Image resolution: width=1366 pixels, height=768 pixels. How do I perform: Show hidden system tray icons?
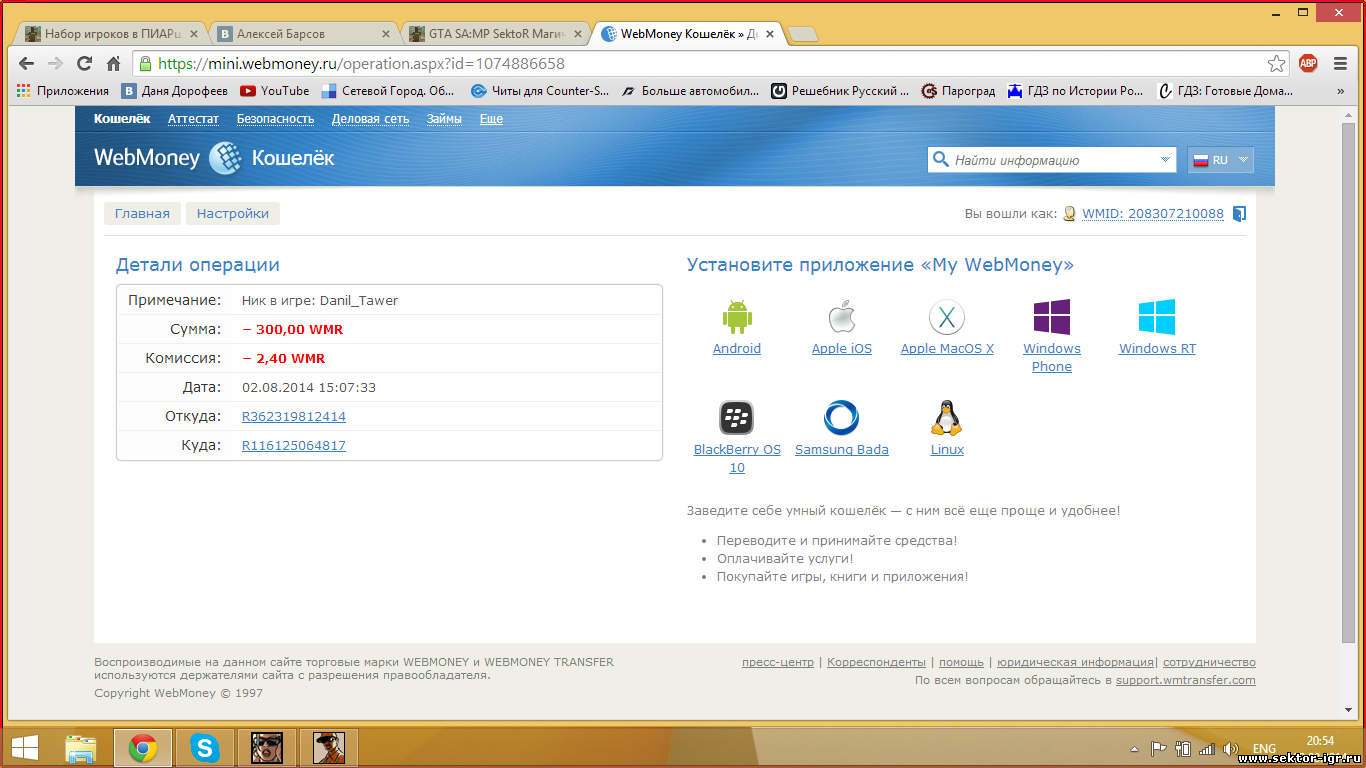point(1134,748)
